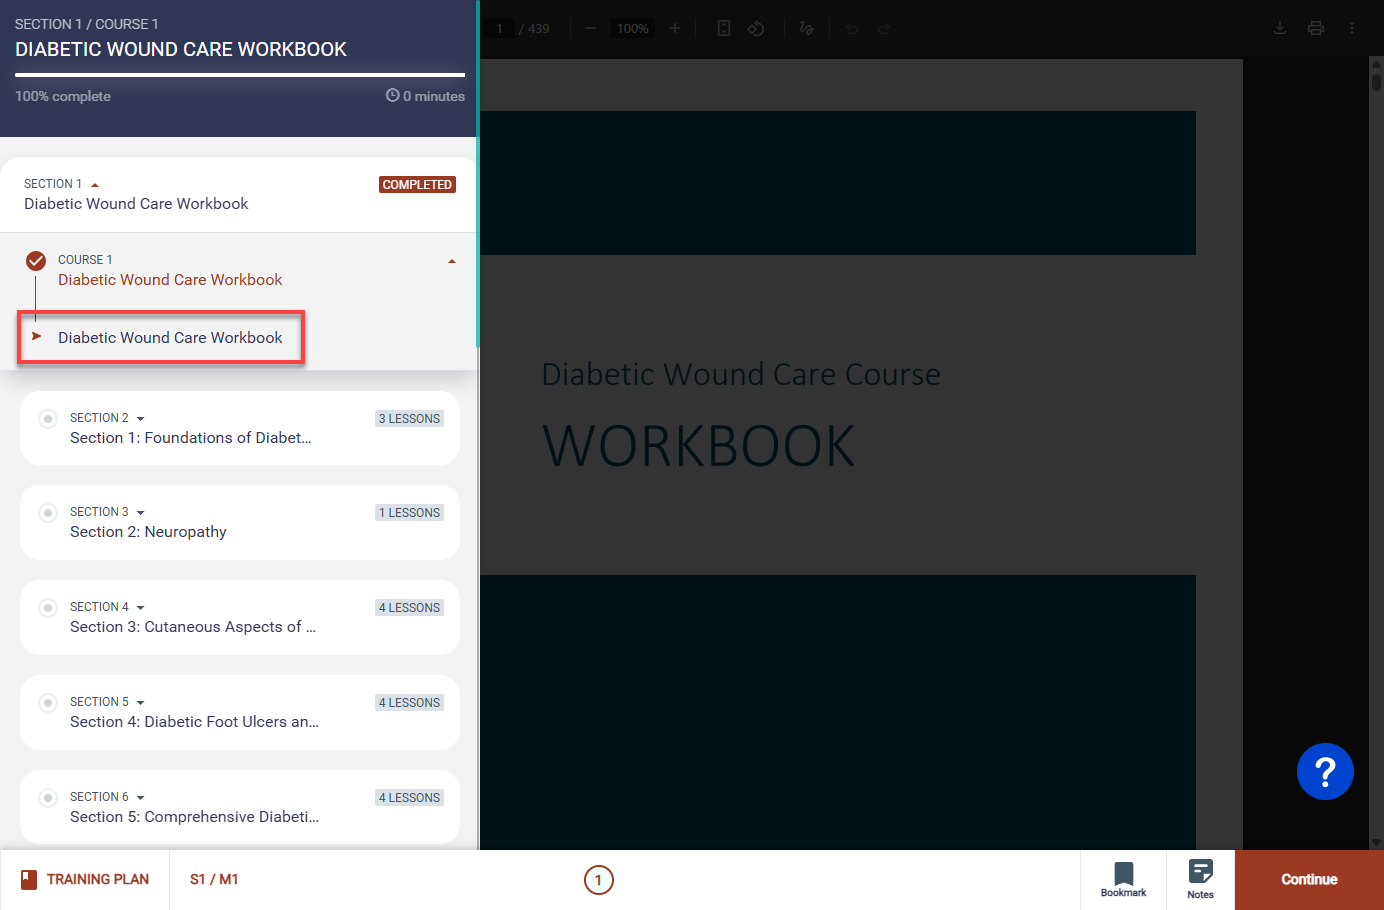Select the Section 2 radio circle
This screenshot has height=910, width=1384.
[48, 418]
